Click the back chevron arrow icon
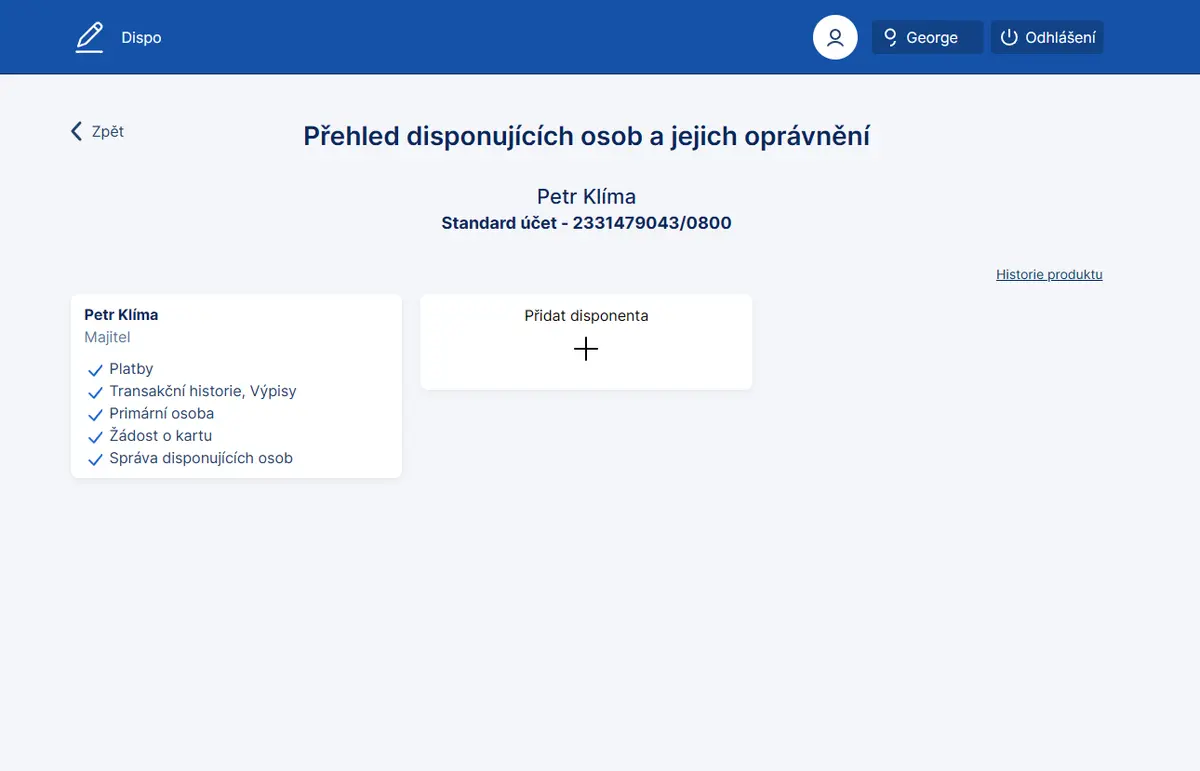This screenshot has height=771, width=1200. point(77,131)
